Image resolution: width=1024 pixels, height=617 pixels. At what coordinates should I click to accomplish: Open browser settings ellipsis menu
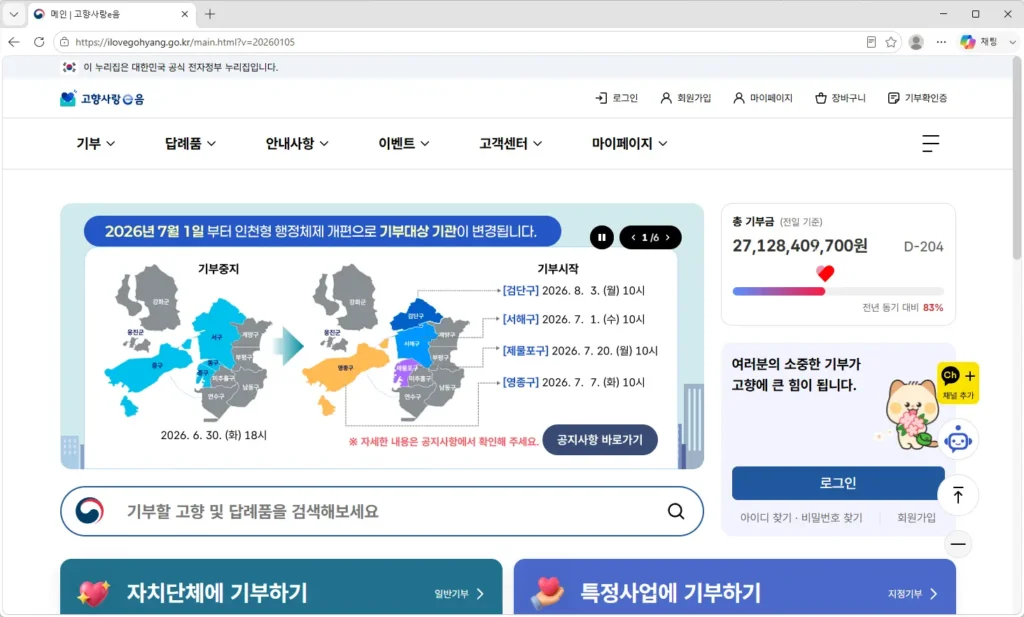coord(941,42)
